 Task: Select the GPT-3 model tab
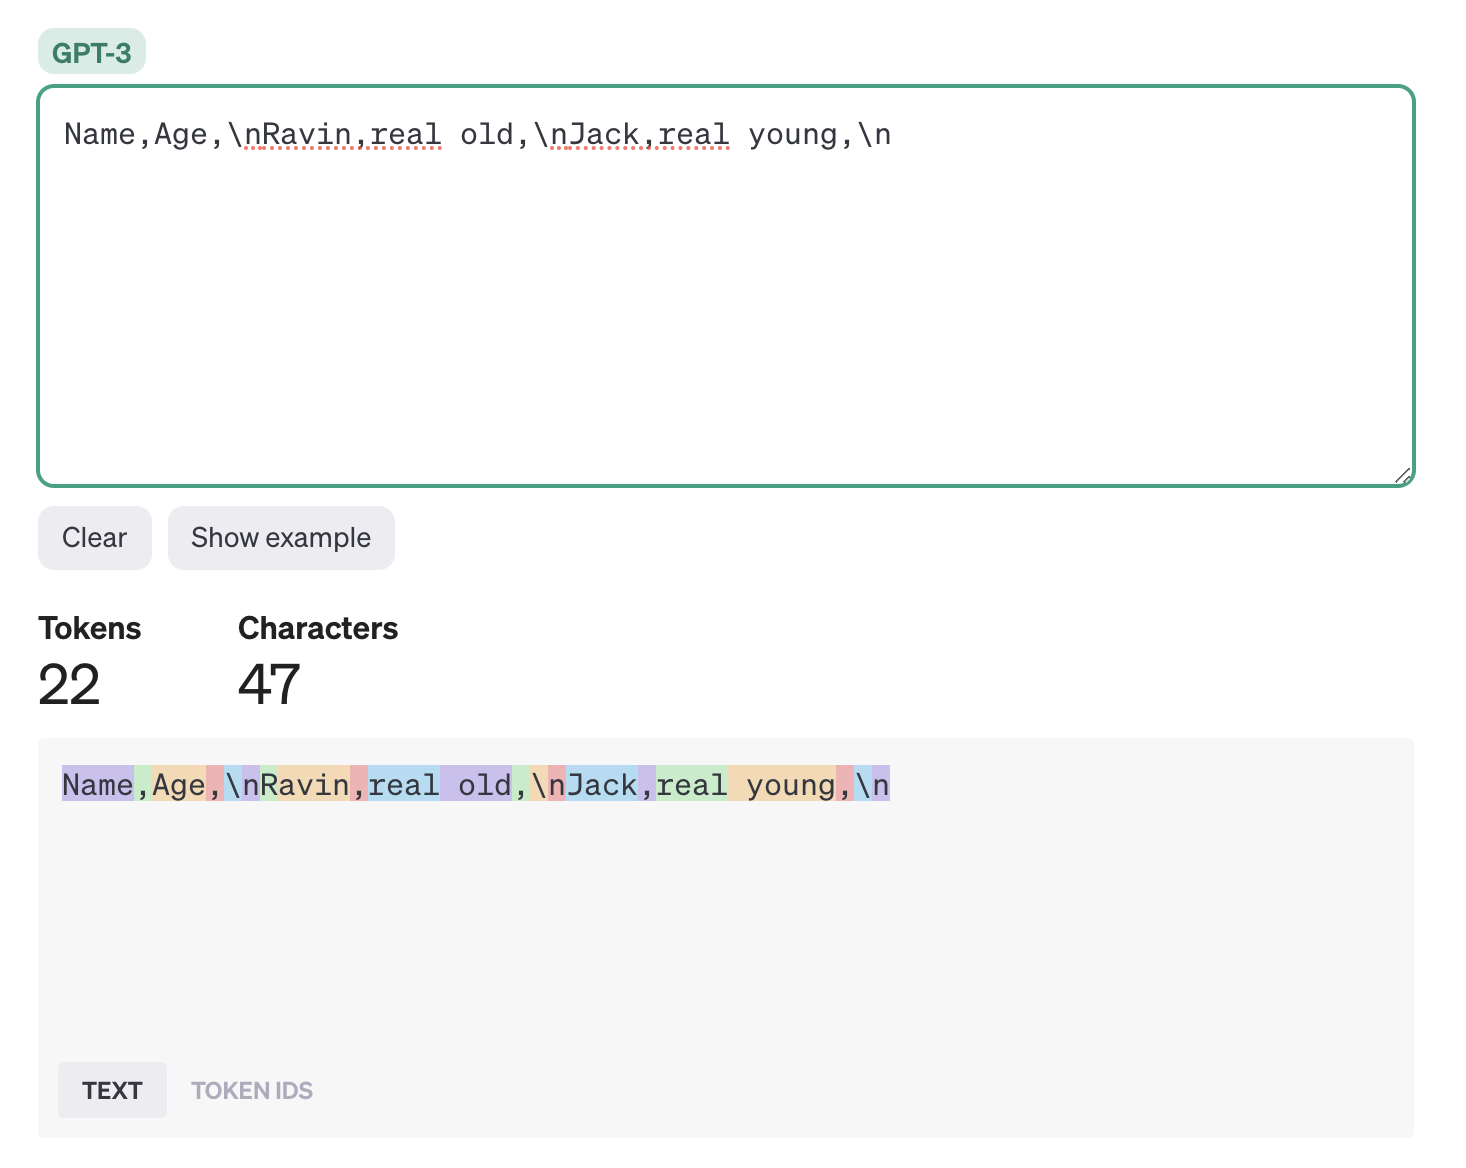pos(91,52)
